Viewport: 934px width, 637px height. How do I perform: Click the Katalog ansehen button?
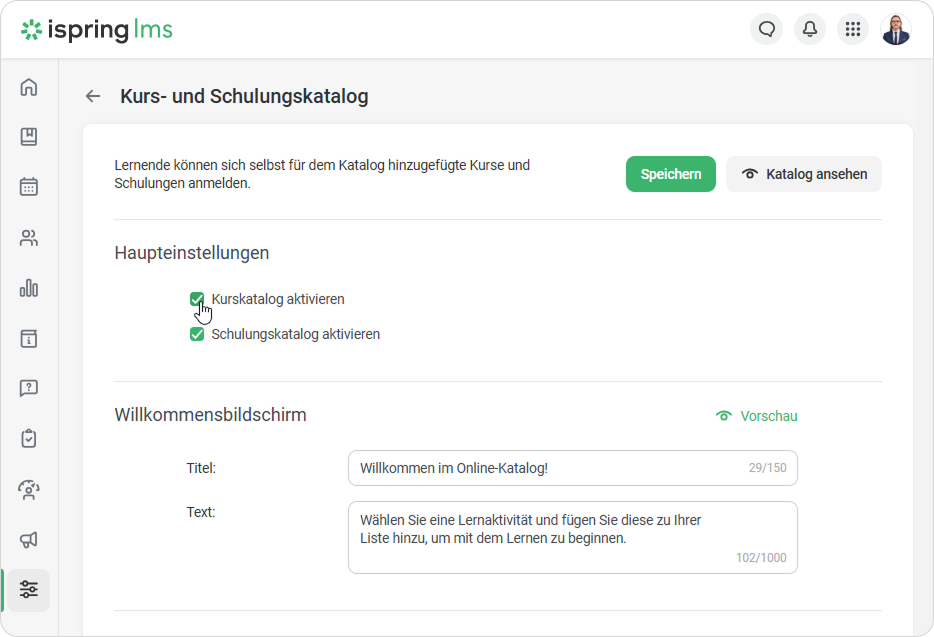pyautogui.click(x=804, y=174)
